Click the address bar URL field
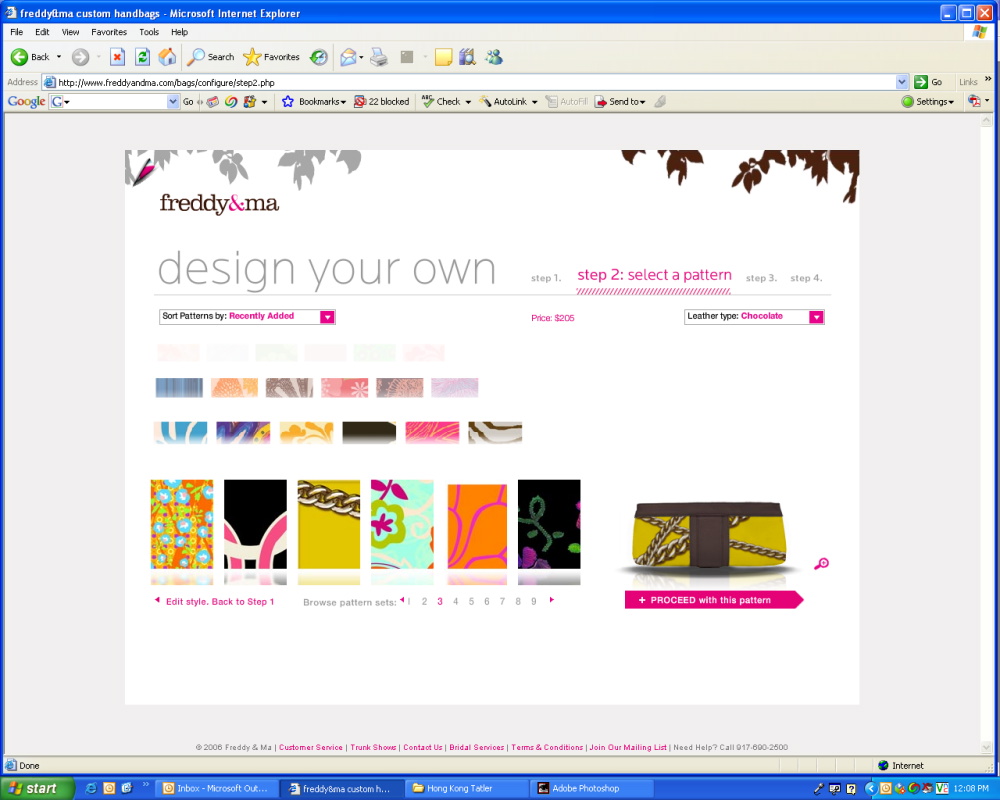 point(476,82)
